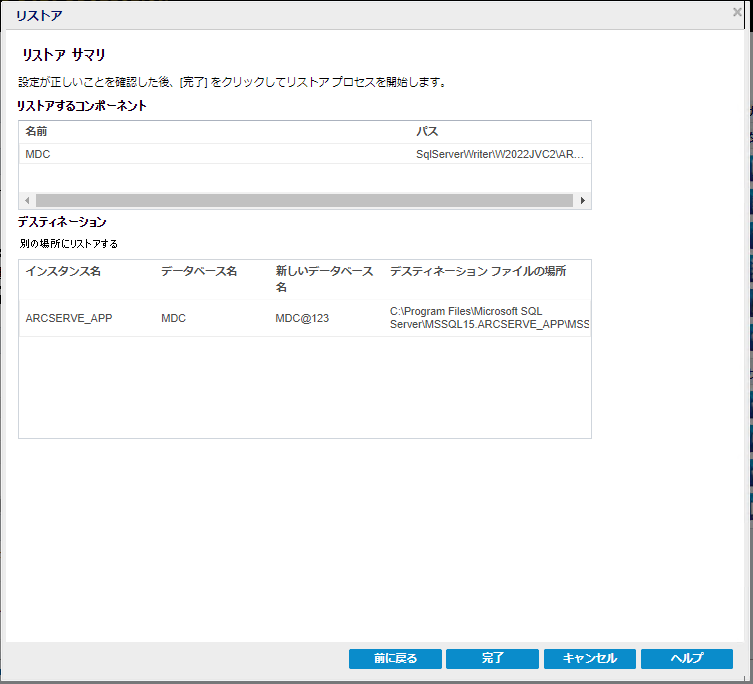Viewport: 753px width, 684px height.
Task: Open help via ヘルプ button
Action: pyautogui.click(x=687, y=658)
